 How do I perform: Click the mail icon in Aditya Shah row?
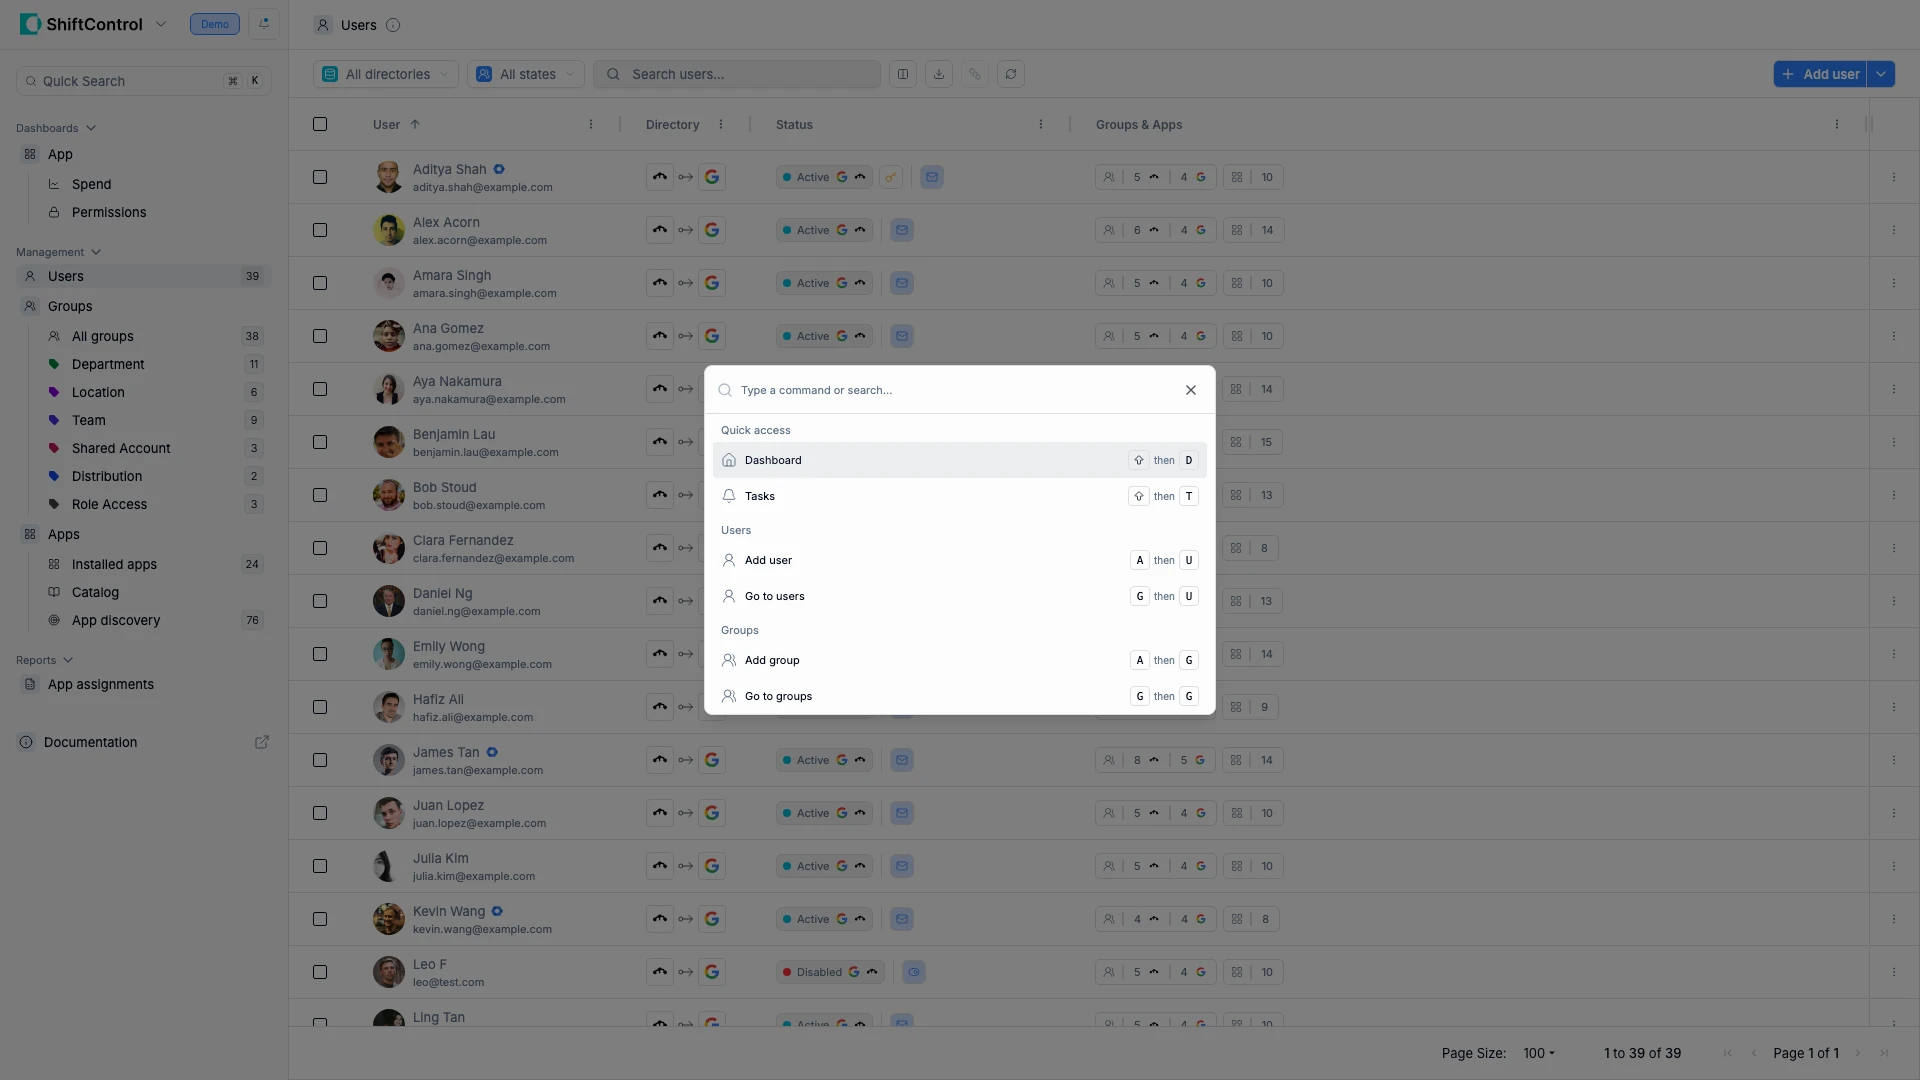tap(932, 177)
